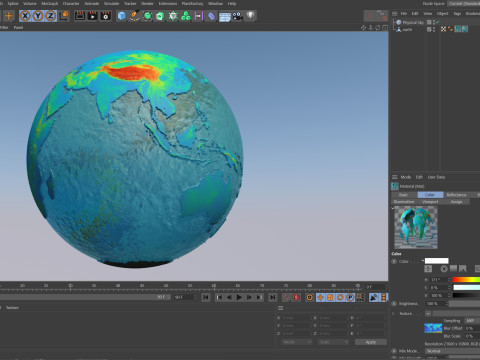Adjust the Value slider

pos(466,295)
